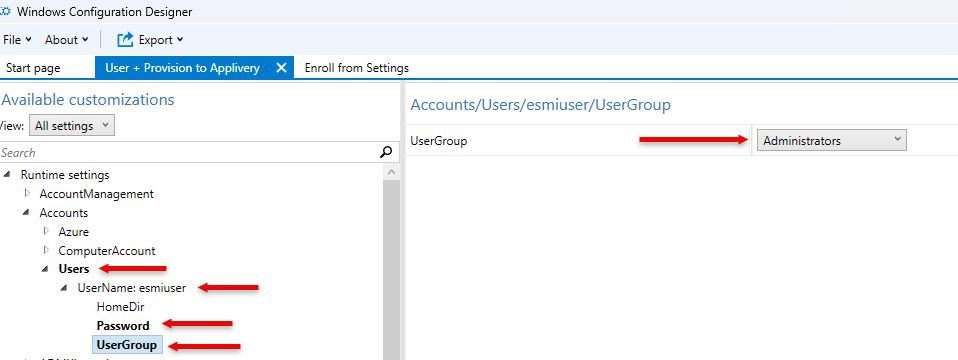The width and height of the screenshot is (958, 360).
Task: Select the Azure tree item
Action: (x=73, y=232)
